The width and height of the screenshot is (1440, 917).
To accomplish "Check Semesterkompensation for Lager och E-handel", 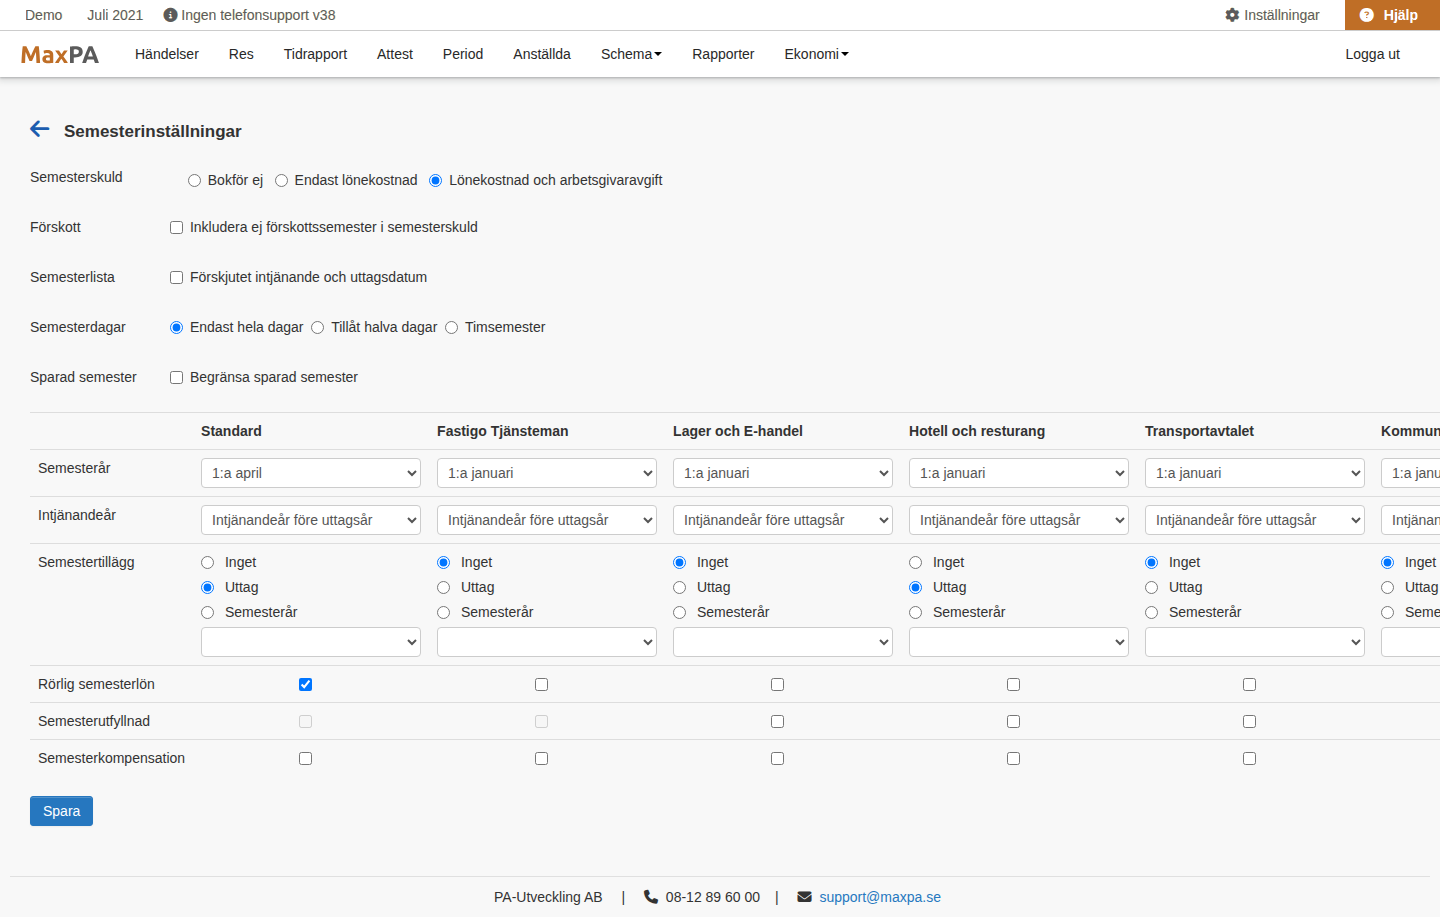I will coord(778,759).
